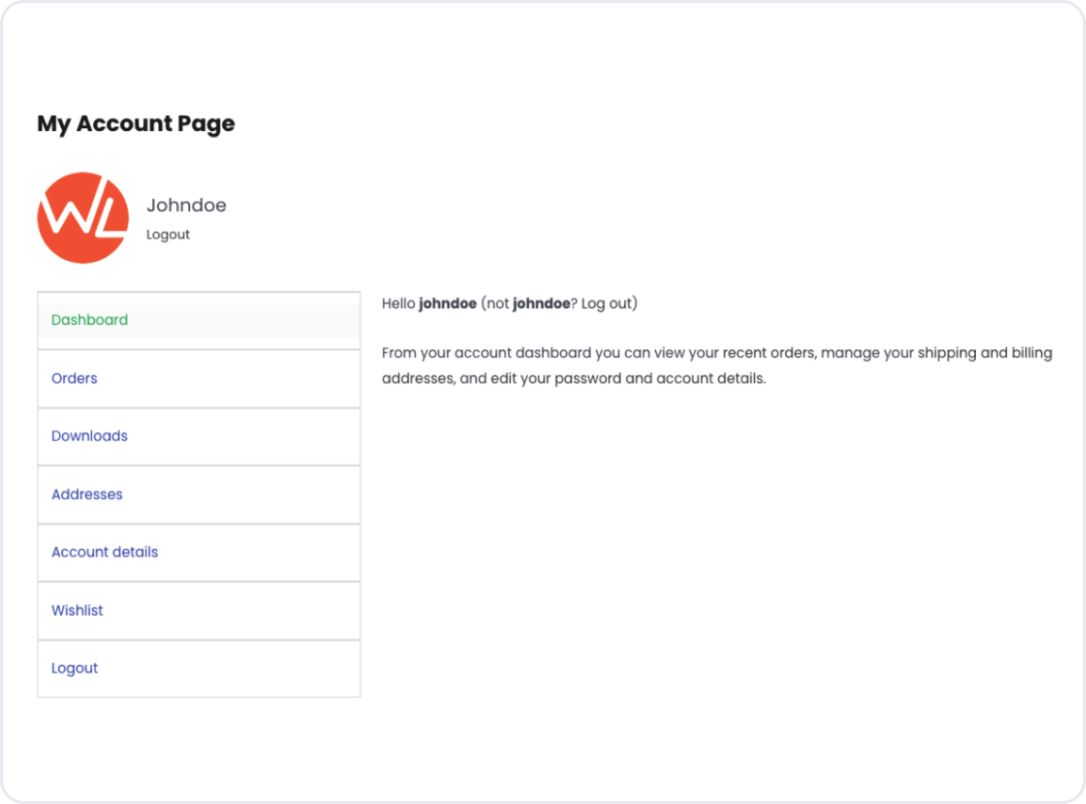
Task: Click the highlighted Dashboard entry
Action: (x=89, y=320)
